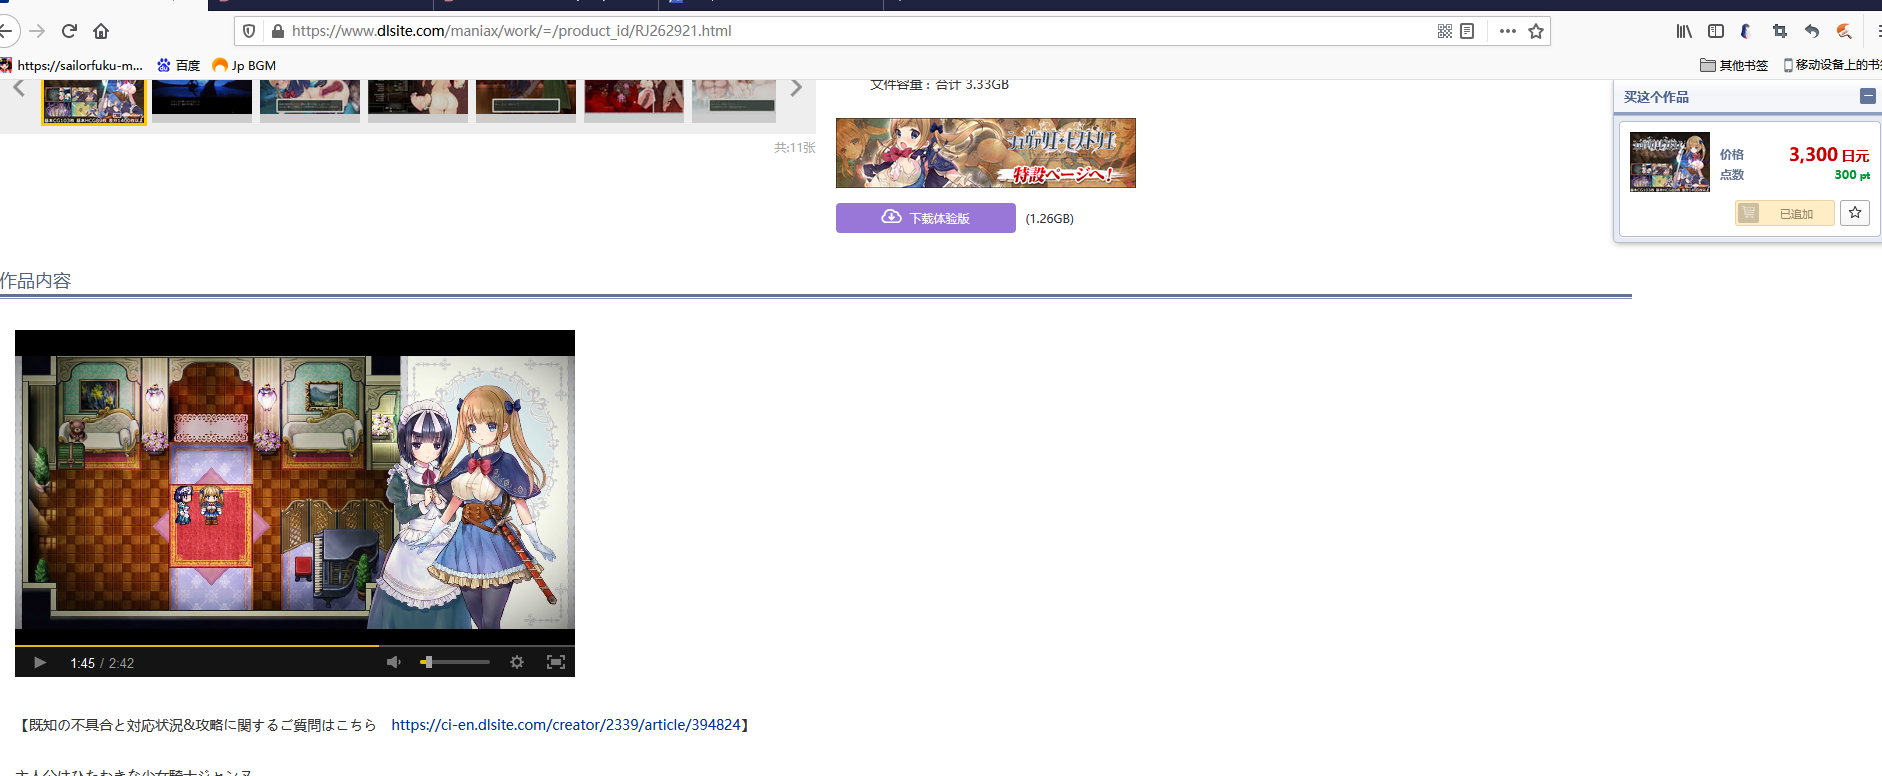Bookmark this page with the address bar star

pyautogui.click(x=1536, y=31)
